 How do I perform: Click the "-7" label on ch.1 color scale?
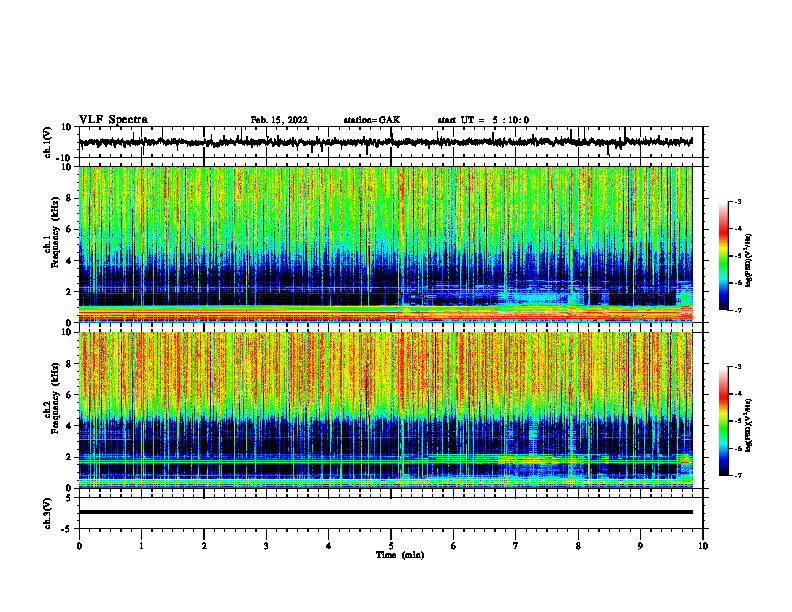[737, 310]
